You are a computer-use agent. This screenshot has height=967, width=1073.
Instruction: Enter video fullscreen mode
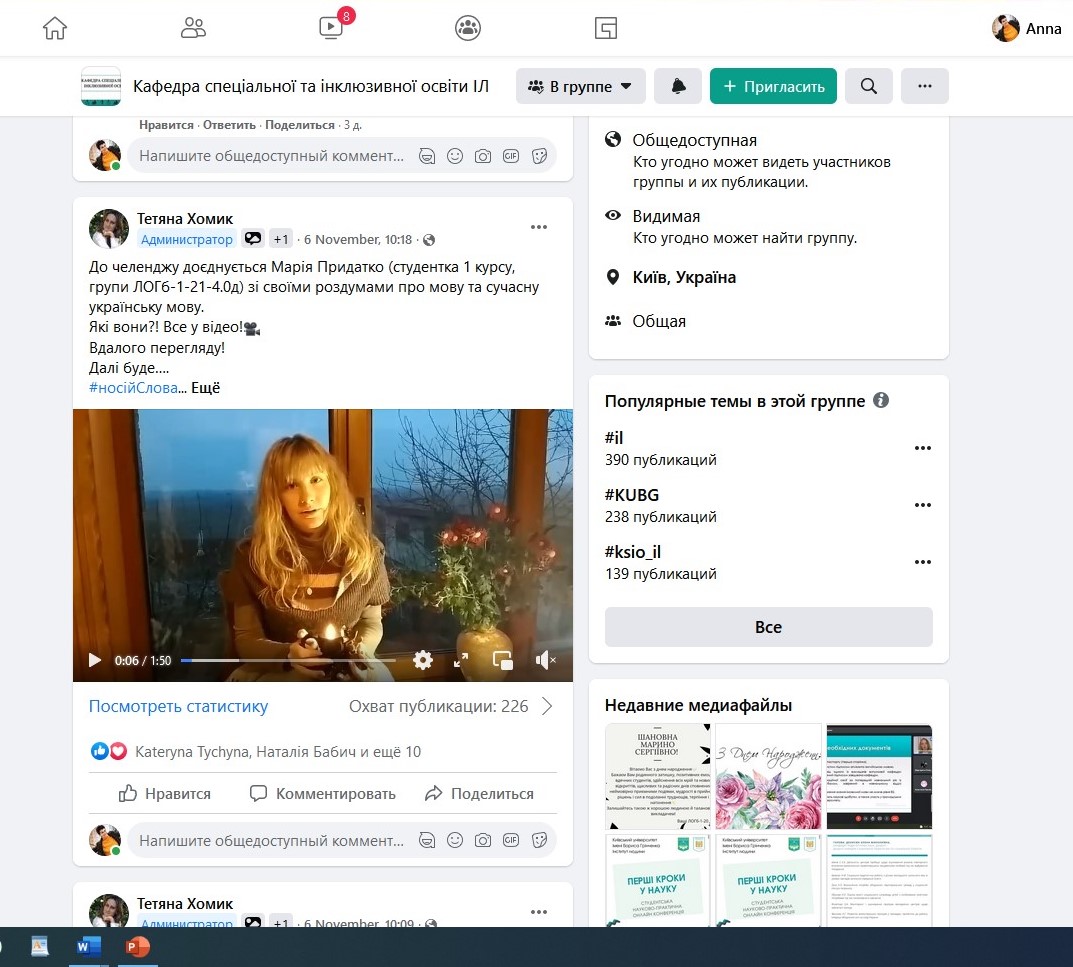461,660
